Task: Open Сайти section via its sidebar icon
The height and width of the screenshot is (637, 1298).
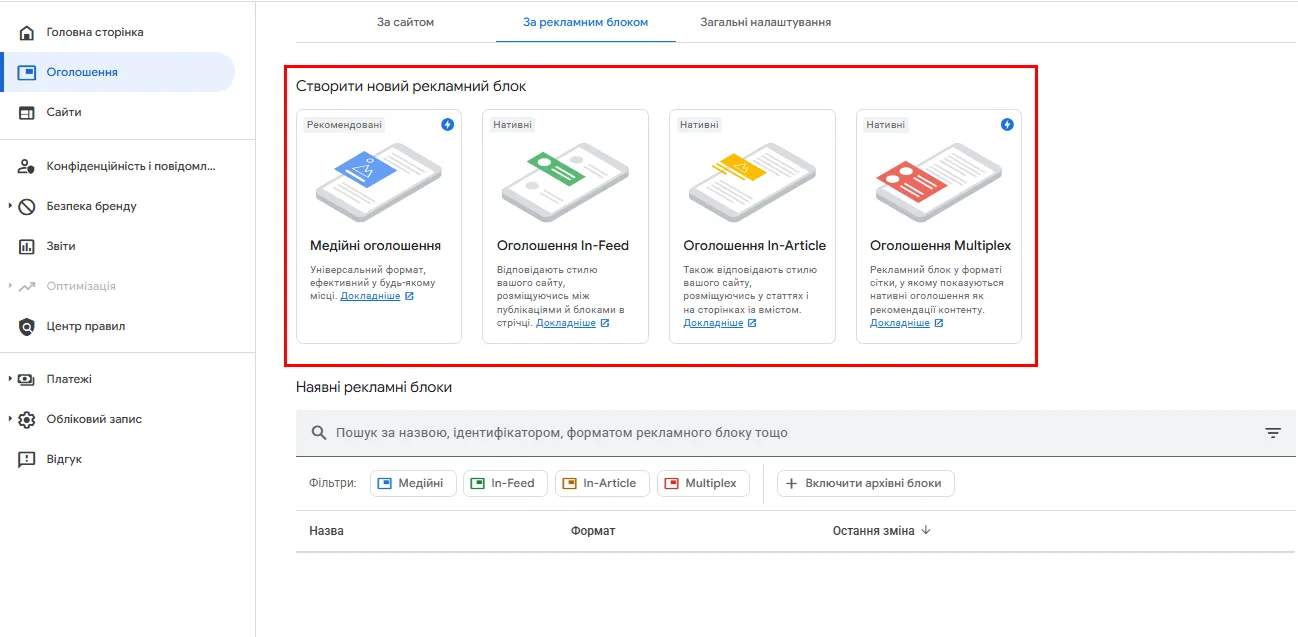Action: point(27,113)
